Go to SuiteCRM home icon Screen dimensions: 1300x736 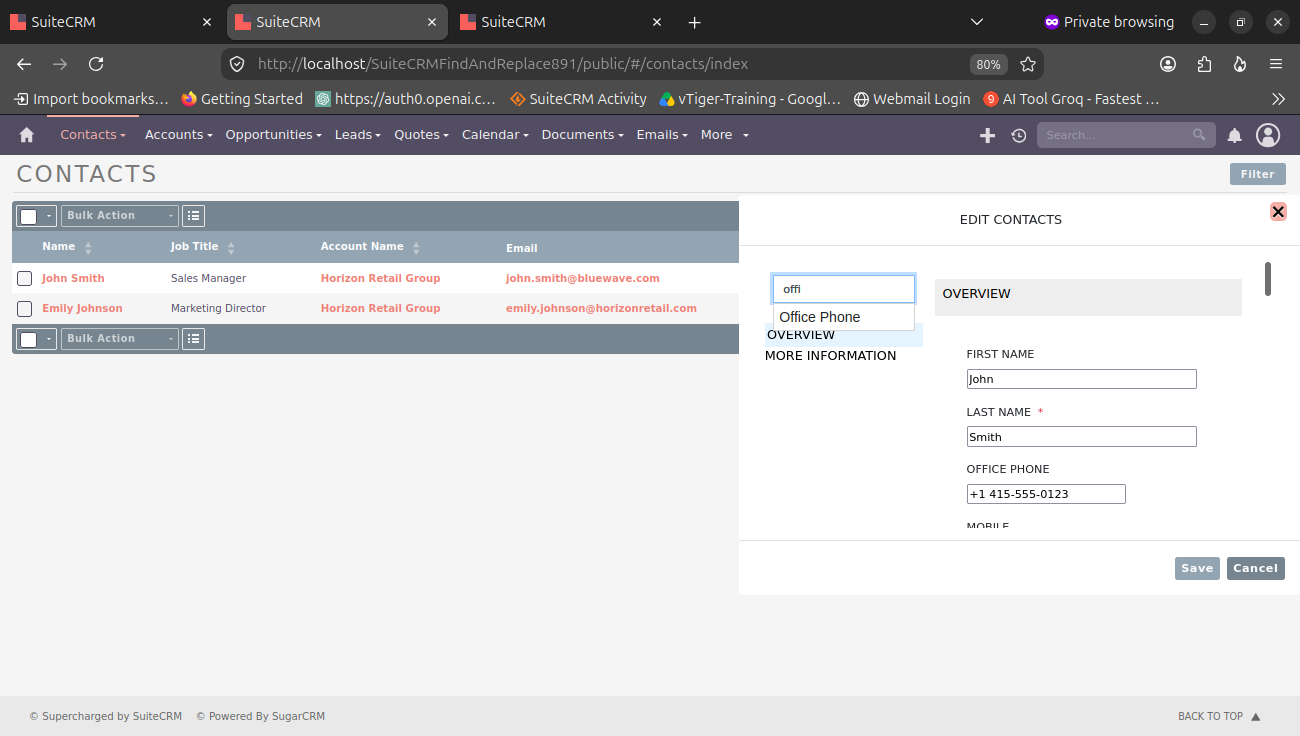coord(27,135)
